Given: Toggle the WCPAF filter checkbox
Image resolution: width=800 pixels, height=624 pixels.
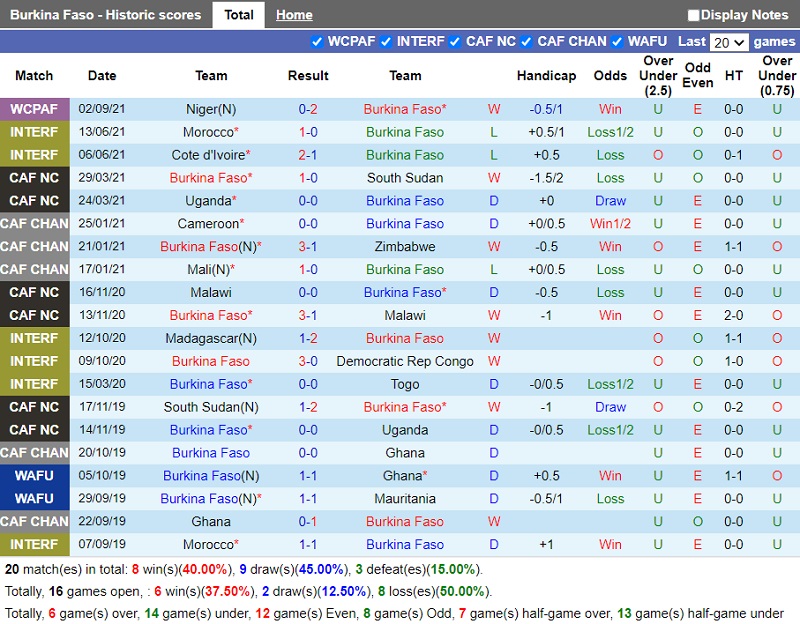Looking at the screenshot, I should pyautogui.click(x=317, y=42).
